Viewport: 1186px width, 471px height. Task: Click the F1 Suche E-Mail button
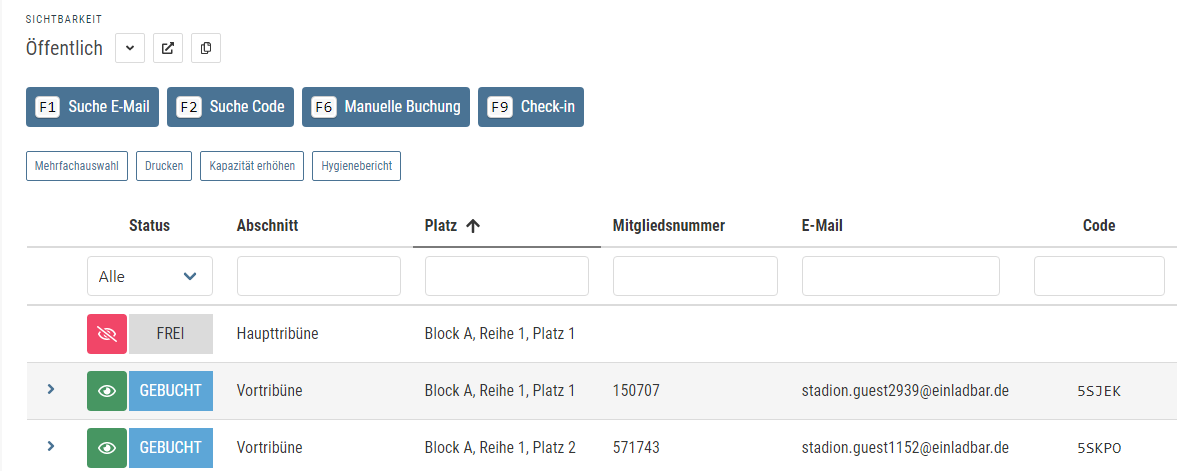[x=92, y=107]
